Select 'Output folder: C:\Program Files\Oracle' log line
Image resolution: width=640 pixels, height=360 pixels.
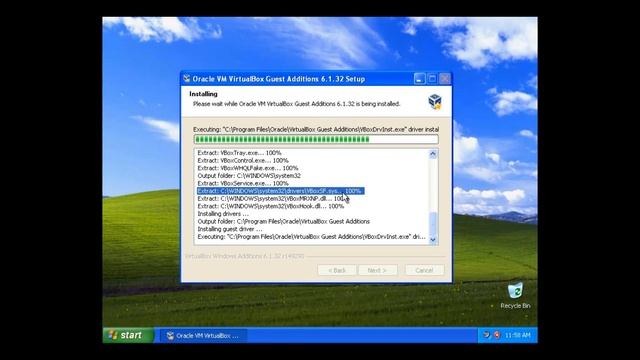click(284, 221)
